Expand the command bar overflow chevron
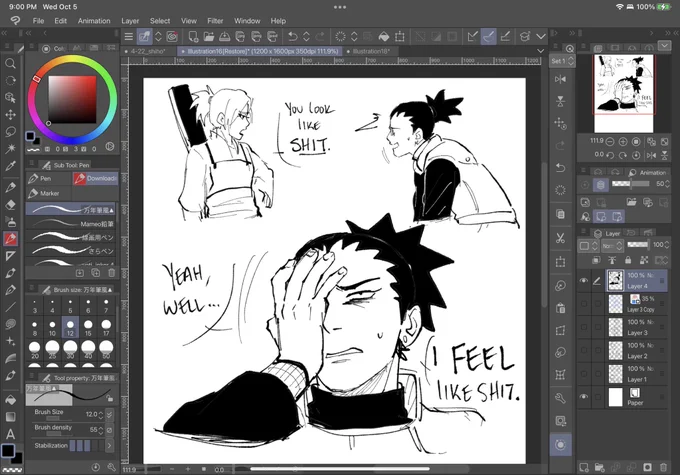Viewport: 680px width, 475px height. point(540,36)
